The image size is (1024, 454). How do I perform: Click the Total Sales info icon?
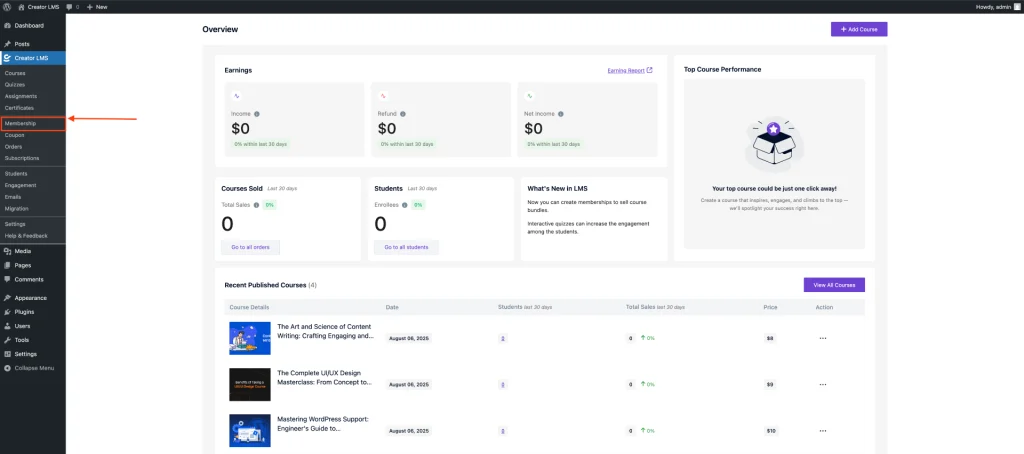(257, 205)
